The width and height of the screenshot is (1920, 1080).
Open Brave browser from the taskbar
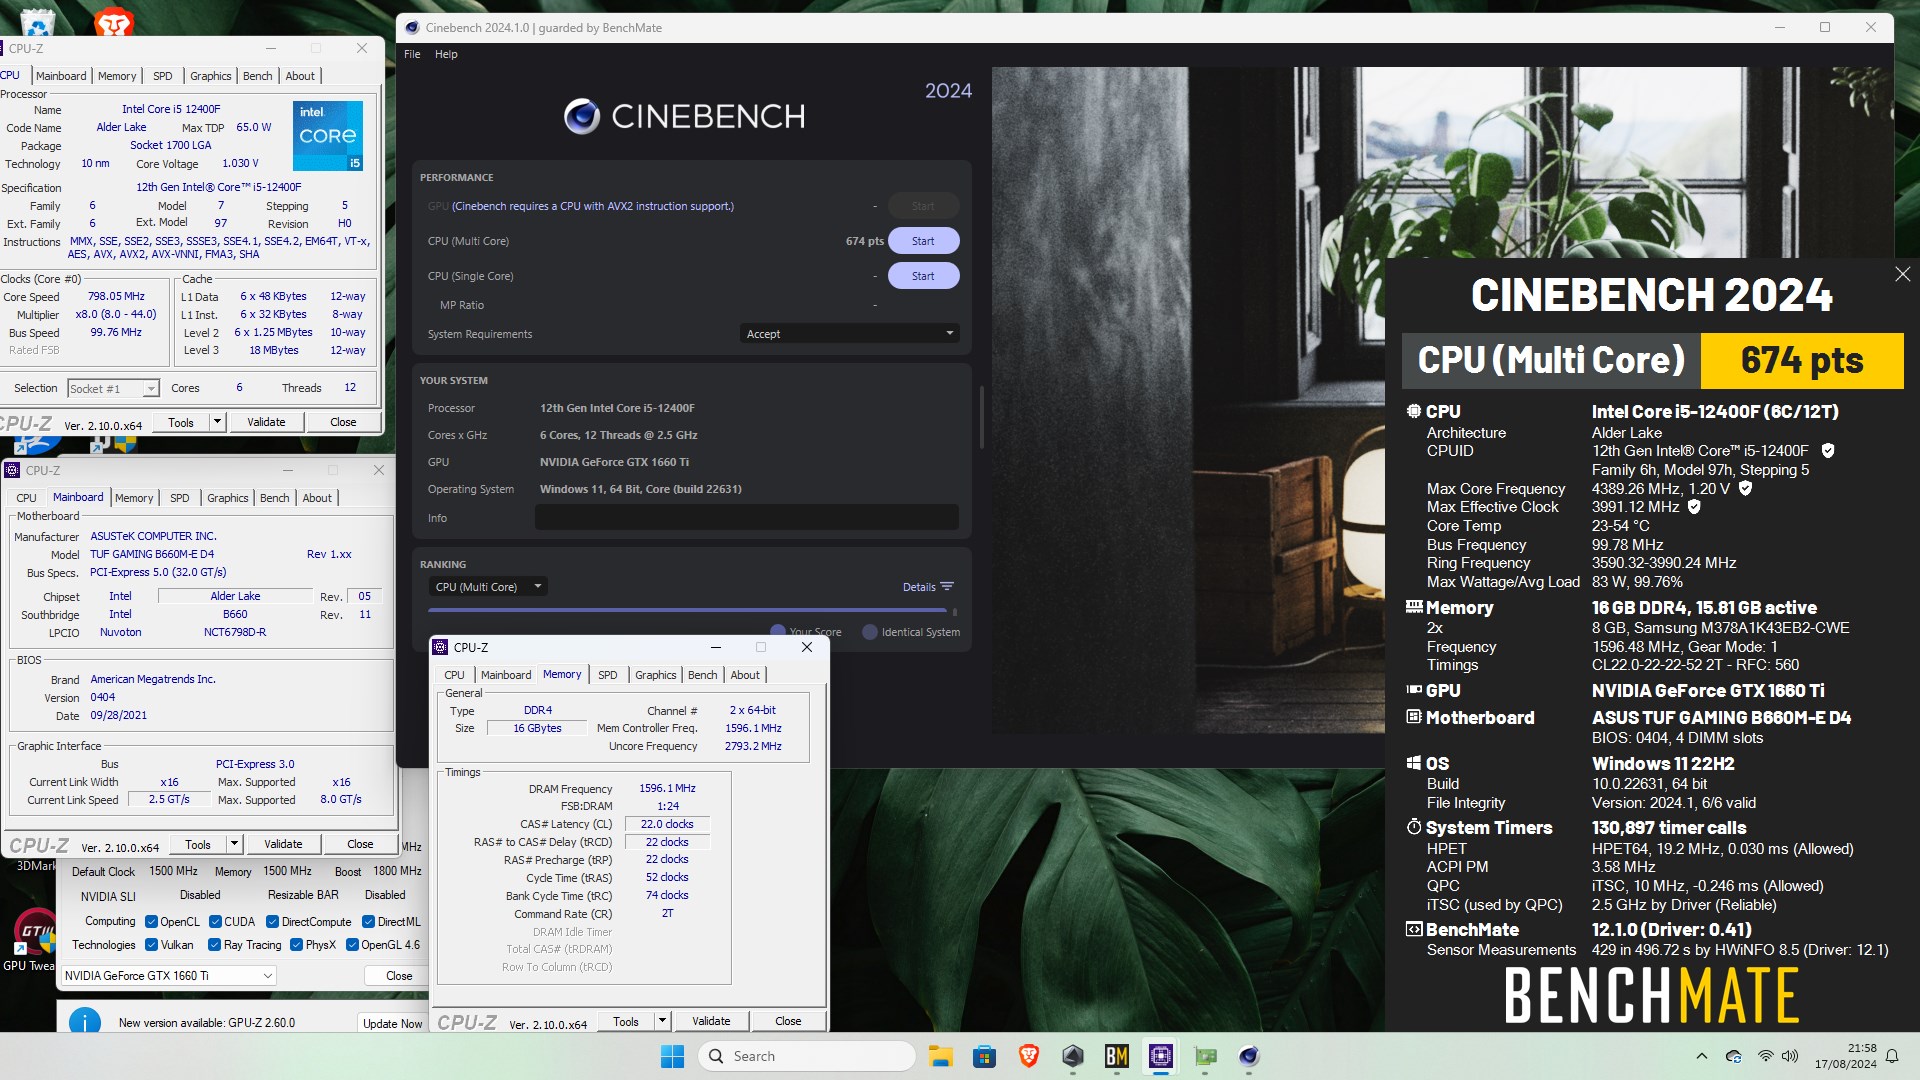[x=1028, y=1056]
